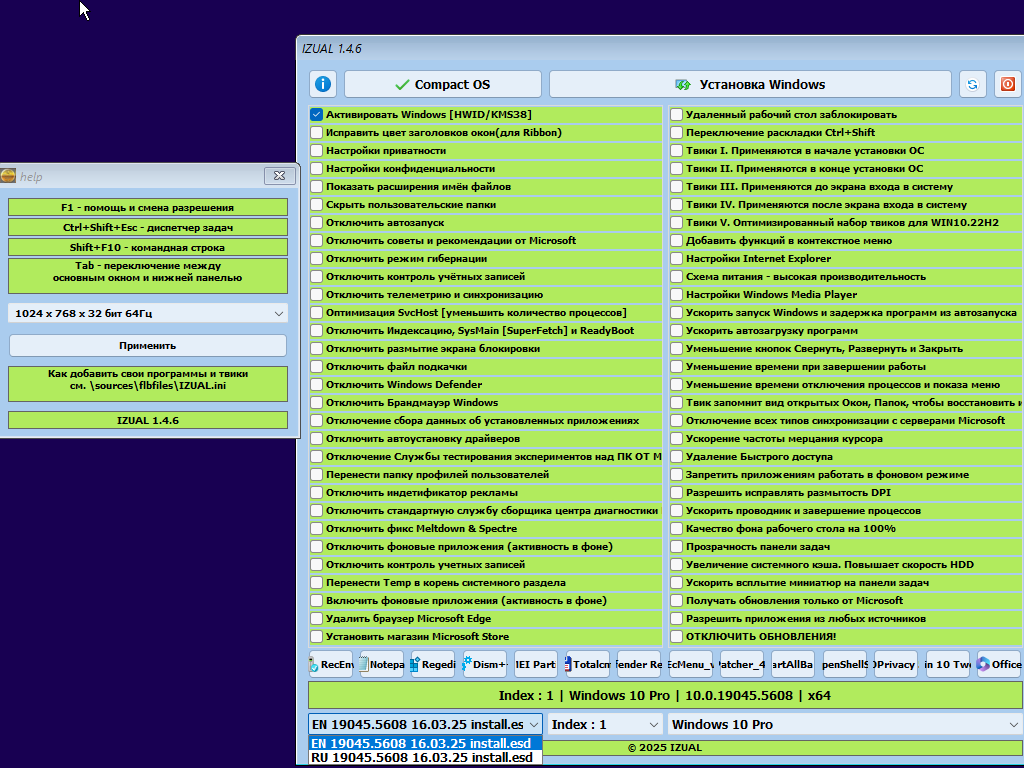Select RU 19045.5608 install.esd list entry
The width and height of the screenshot is (1024, 768).
pyautogui.click(x=425, y=758)
